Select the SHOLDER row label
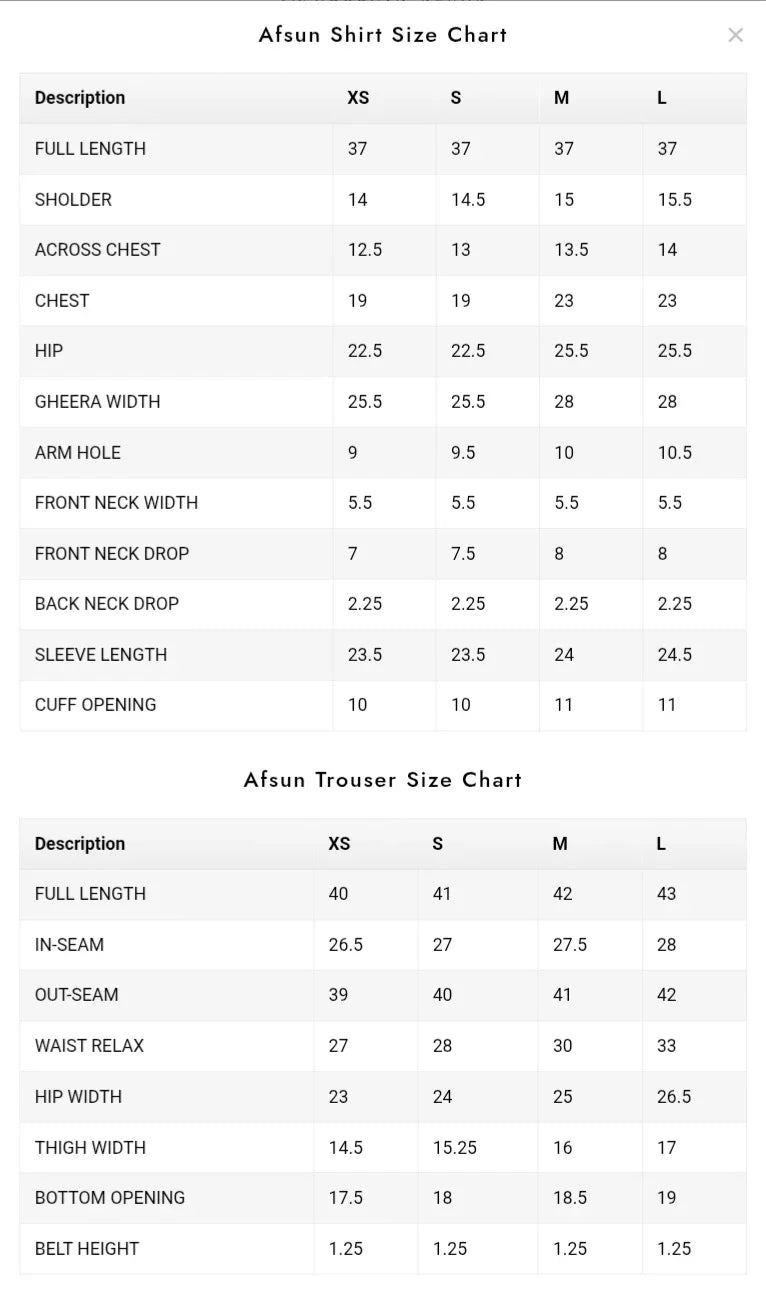766x1296 pixels. click(73, 200)
